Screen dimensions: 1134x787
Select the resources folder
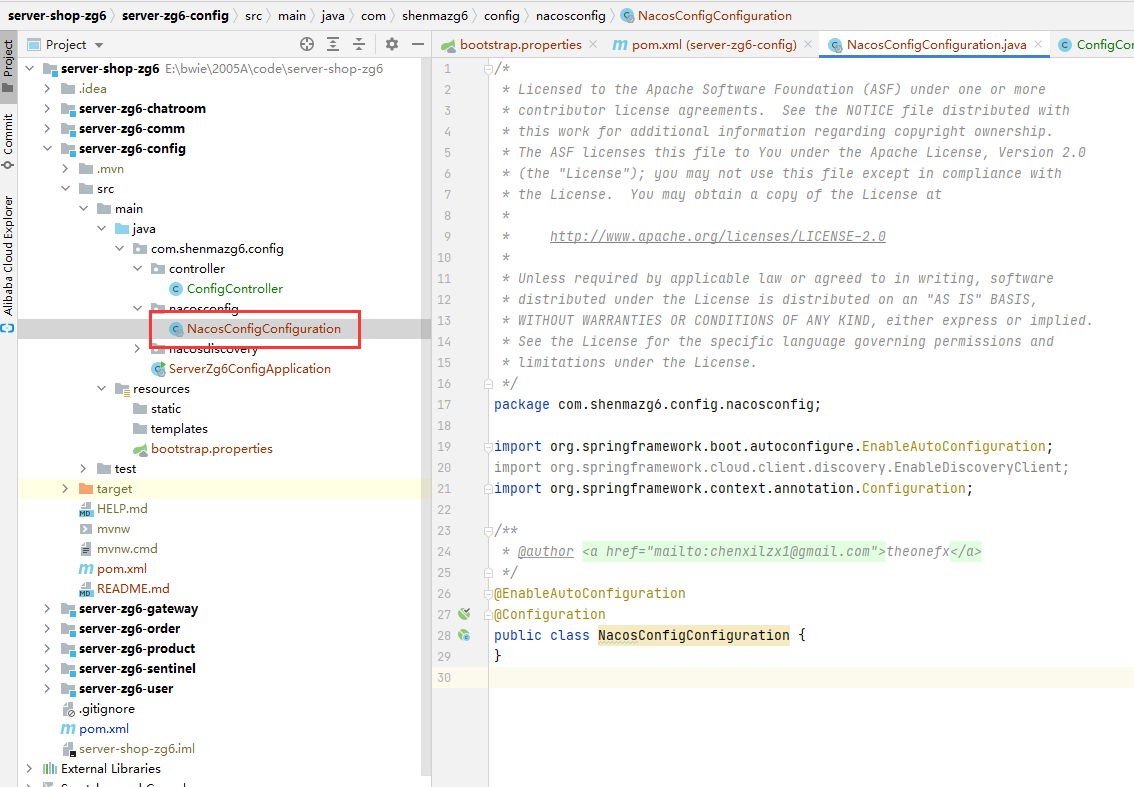(161, 389)
